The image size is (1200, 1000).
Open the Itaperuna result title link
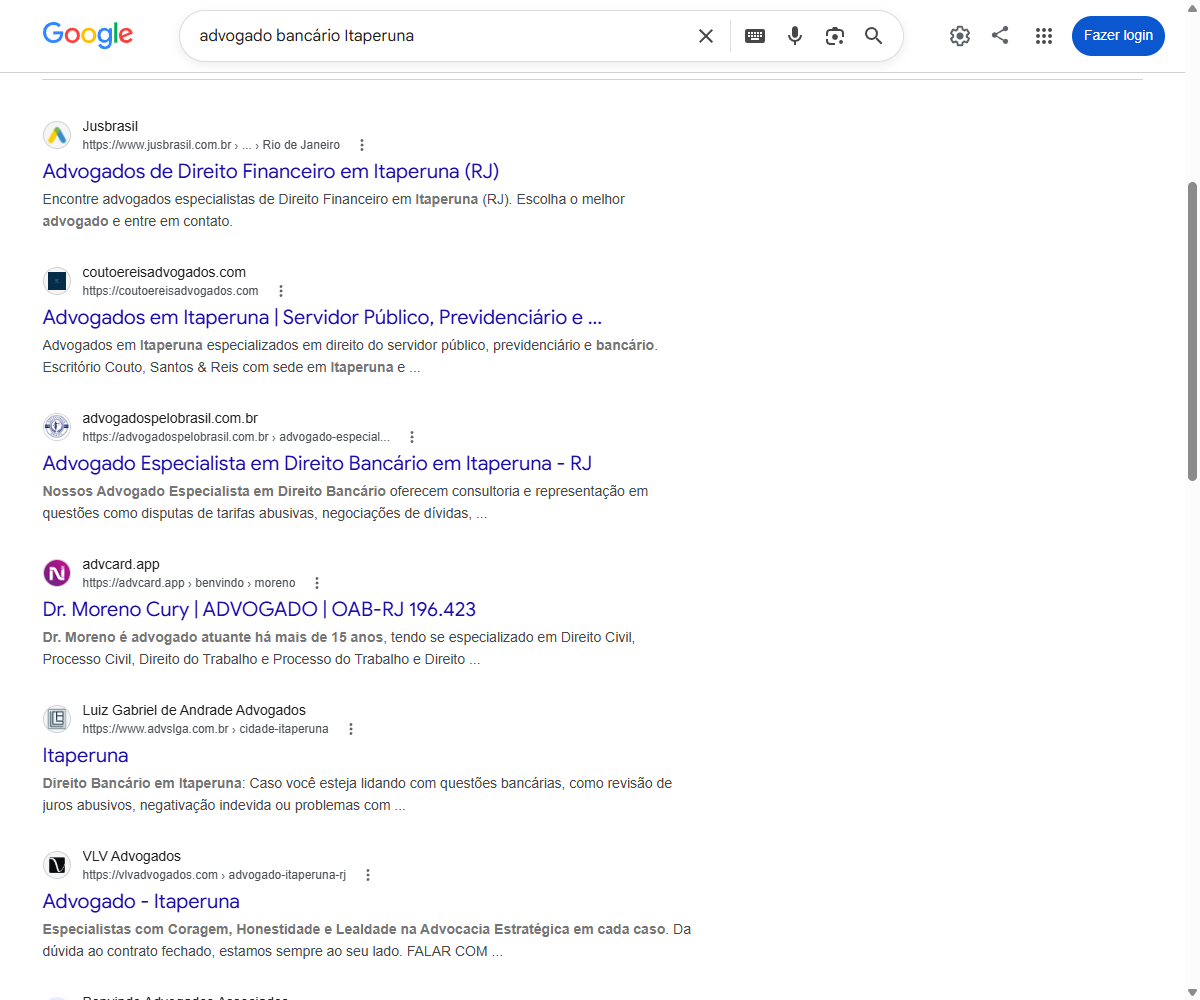click(85, 755)
